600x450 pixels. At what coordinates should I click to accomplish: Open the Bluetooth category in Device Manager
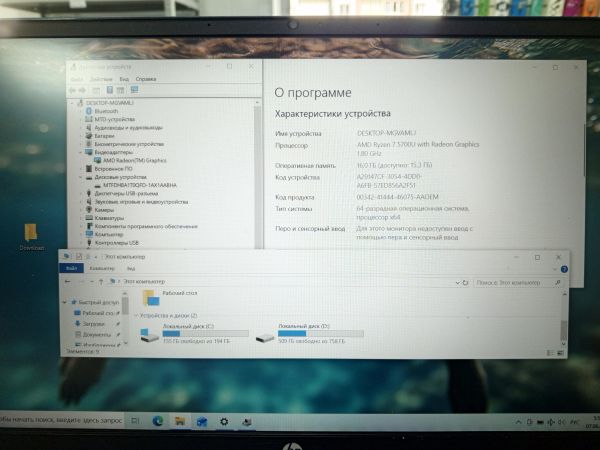coord(106,111)
